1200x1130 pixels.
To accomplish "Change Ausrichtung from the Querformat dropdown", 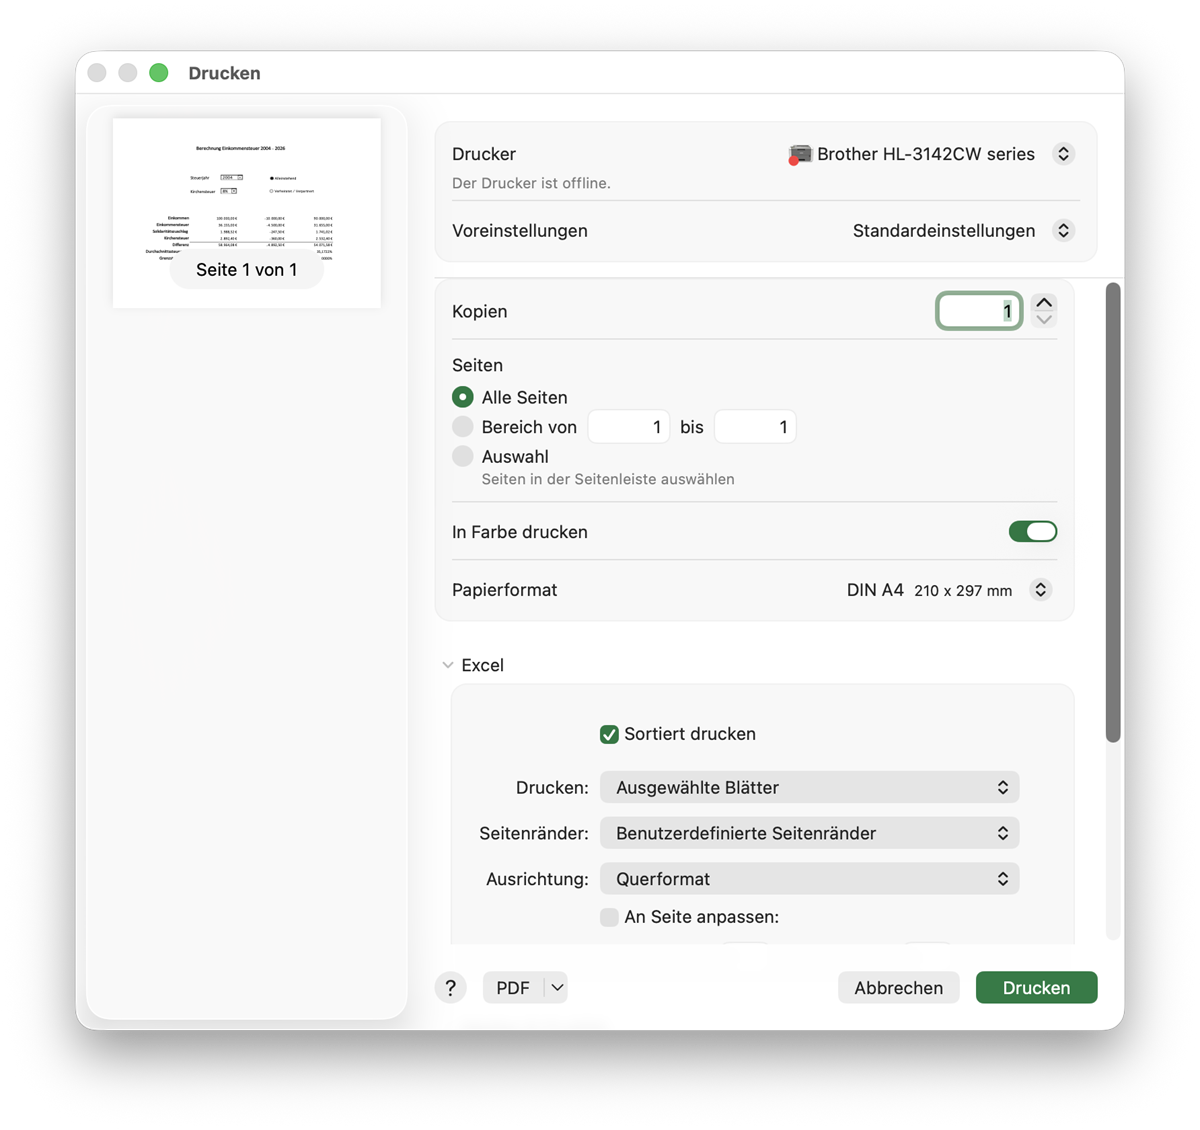I will point(809,879).
